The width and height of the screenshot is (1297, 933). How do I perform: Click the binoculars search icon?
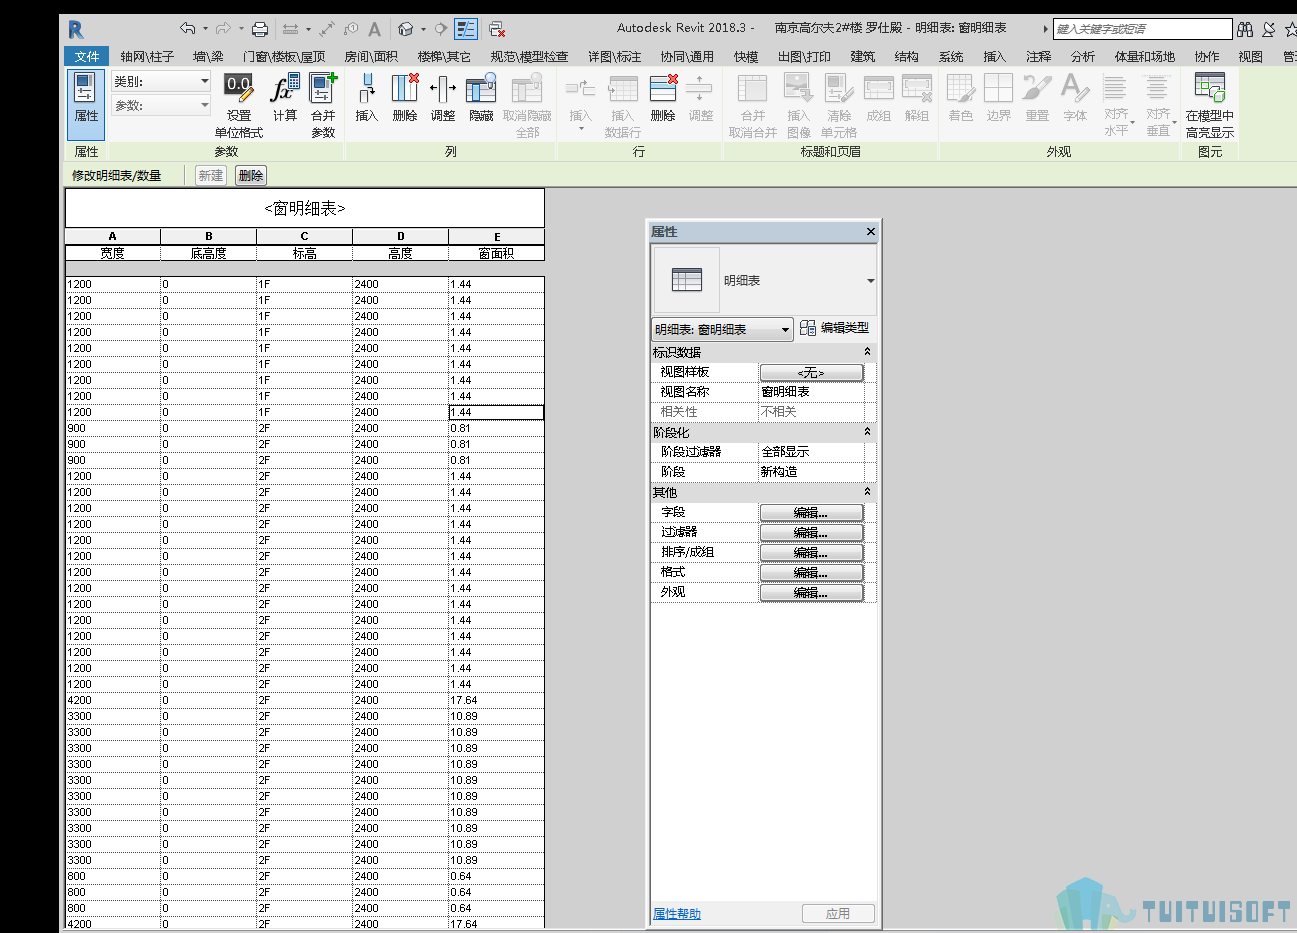pos(1245,29)
